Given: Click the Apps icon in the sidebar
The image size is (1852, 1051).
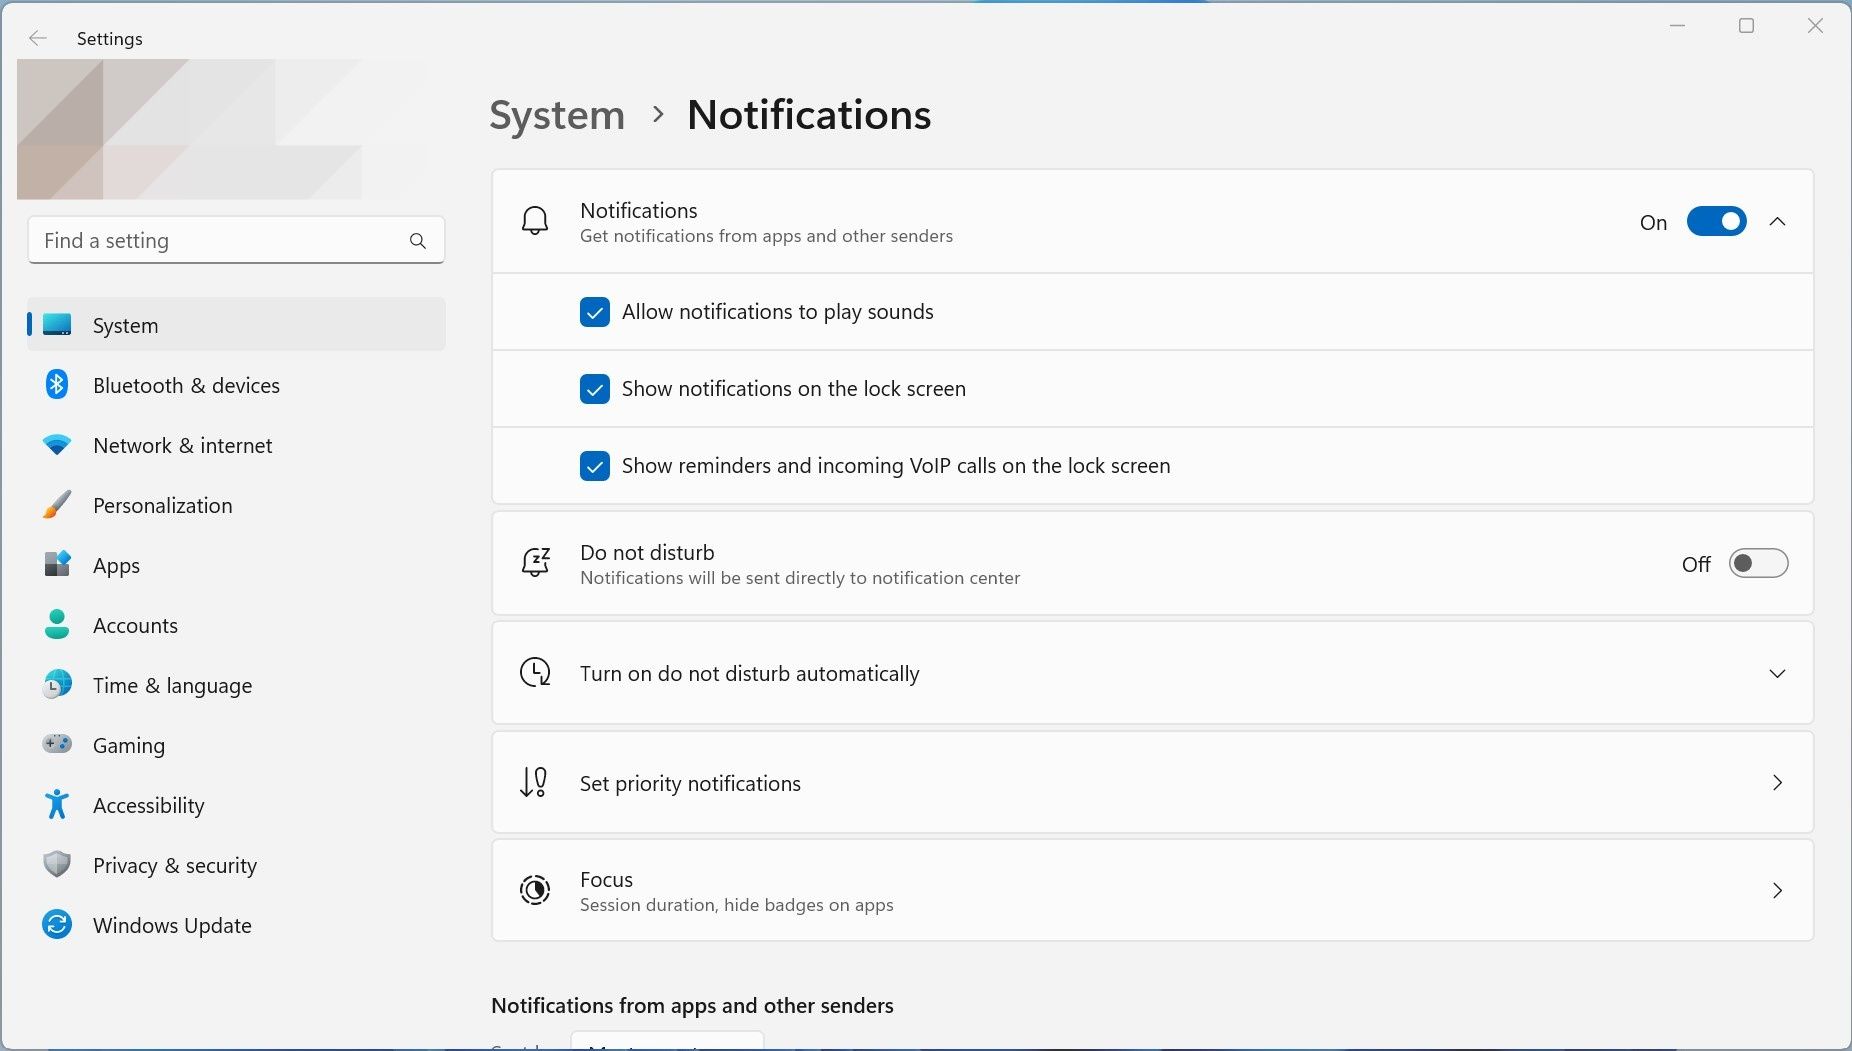Looking at the screenshot, I should (x=57, y=565).
